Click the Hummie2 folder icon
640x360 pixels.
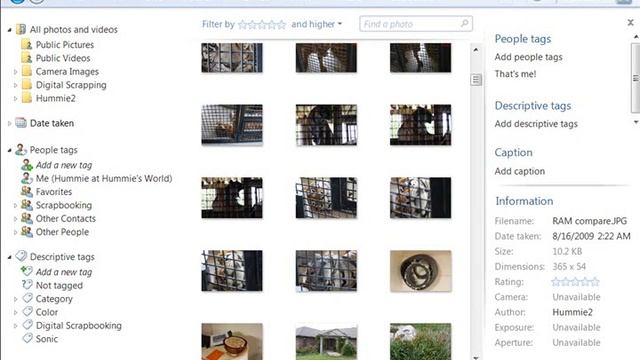tap(27, 98)
